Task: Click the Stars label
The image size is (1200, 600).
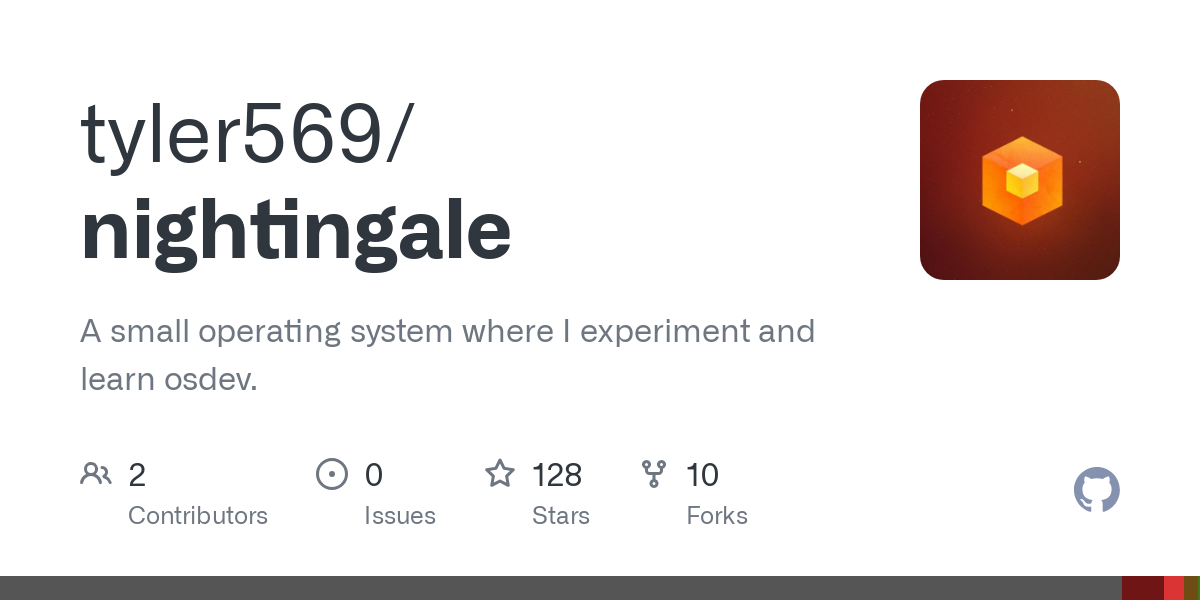Action: tap(561, 516)
